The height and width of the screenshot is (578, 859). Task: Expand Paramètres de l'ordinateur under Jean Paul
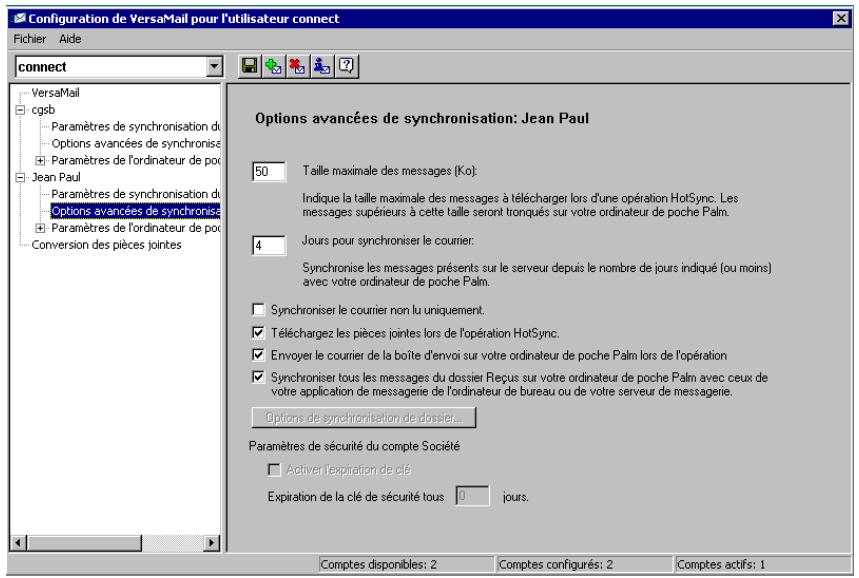pyautogui.click(x=40, y=228)
